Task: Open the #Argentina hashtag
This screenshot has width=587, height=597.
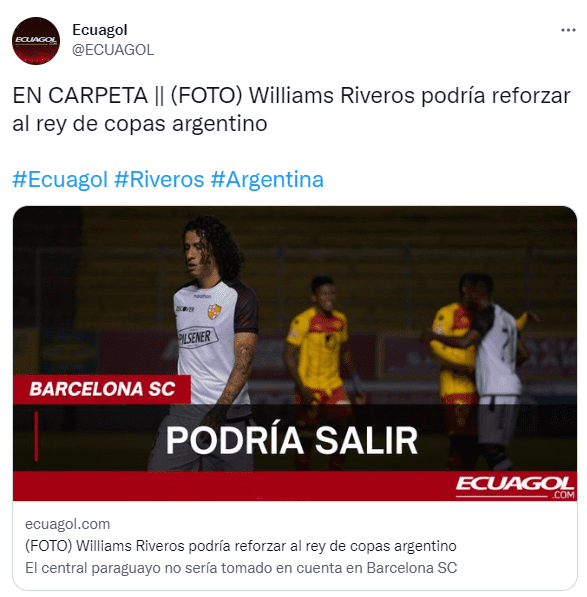Action: pos(267,179)
